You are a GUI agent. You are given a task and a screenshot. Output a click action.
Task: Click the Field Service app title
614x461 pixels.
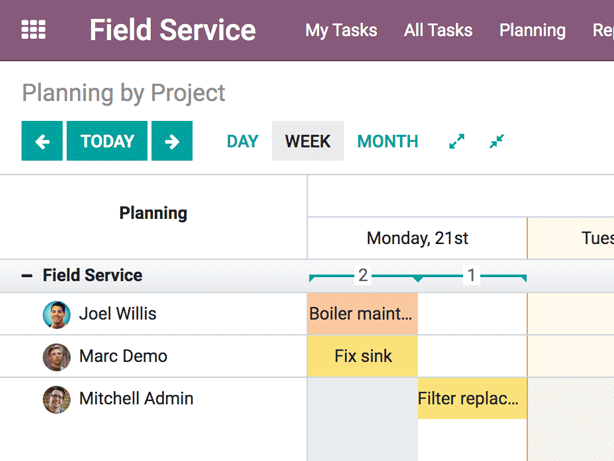(172, 30)
